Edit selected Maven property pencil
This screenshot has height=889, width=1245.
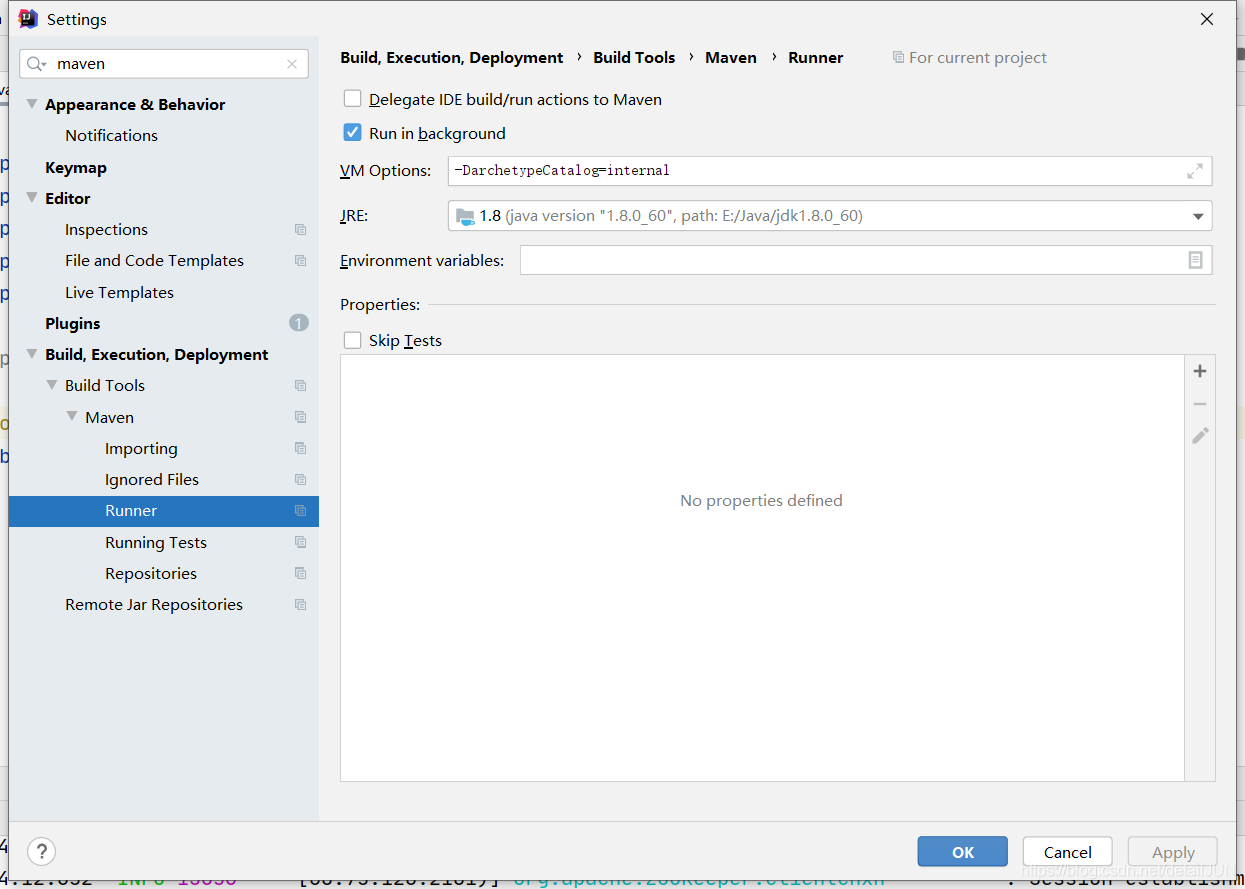tap(1200, 436)
